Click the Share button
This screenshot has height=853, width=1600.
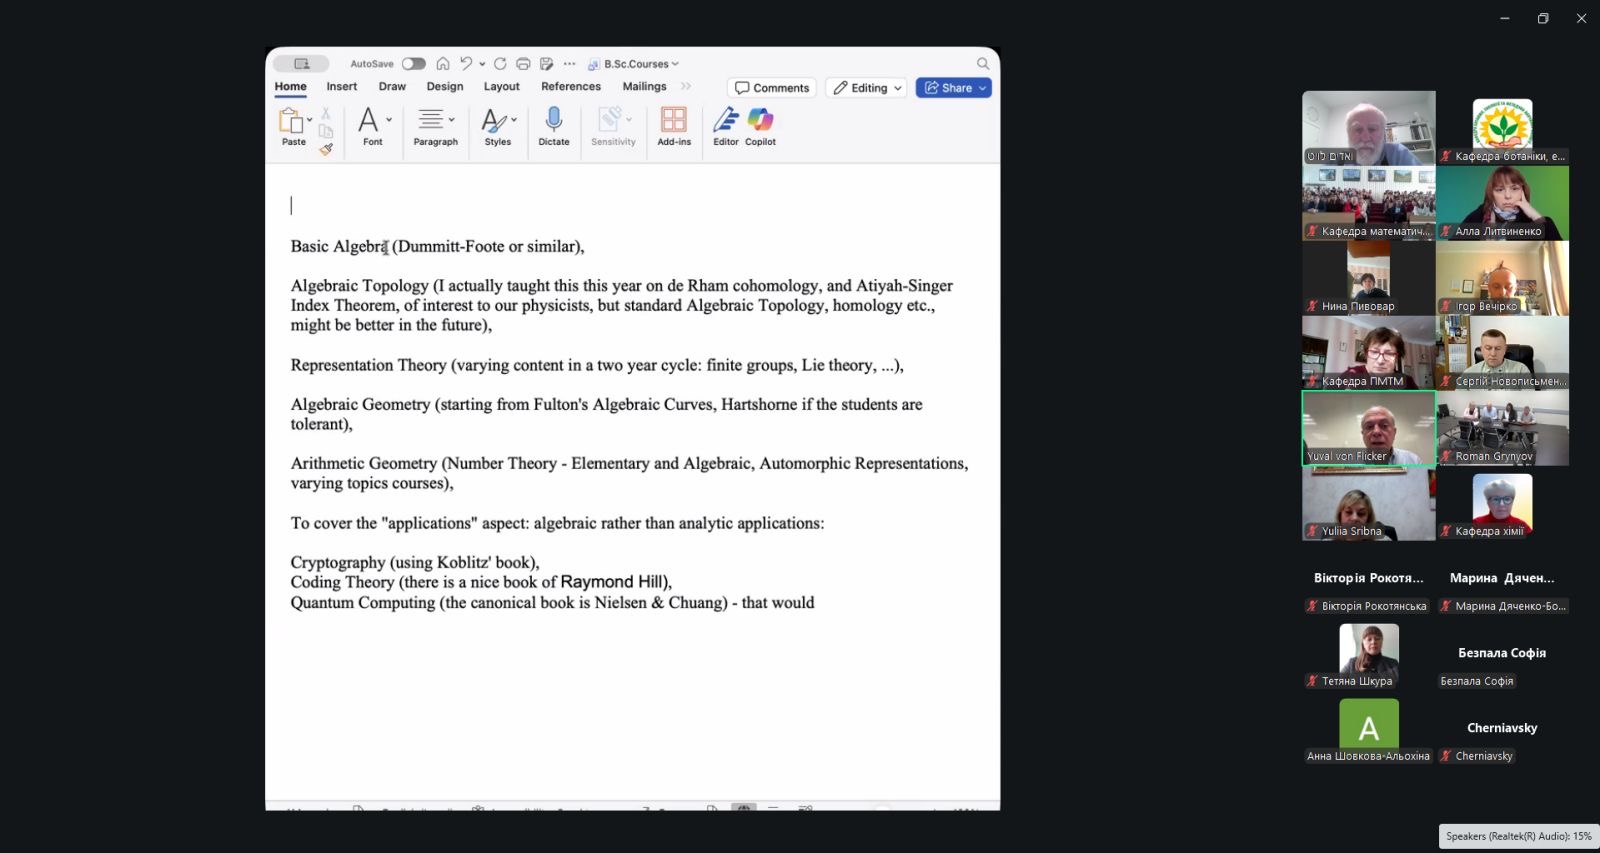point(953,88)
